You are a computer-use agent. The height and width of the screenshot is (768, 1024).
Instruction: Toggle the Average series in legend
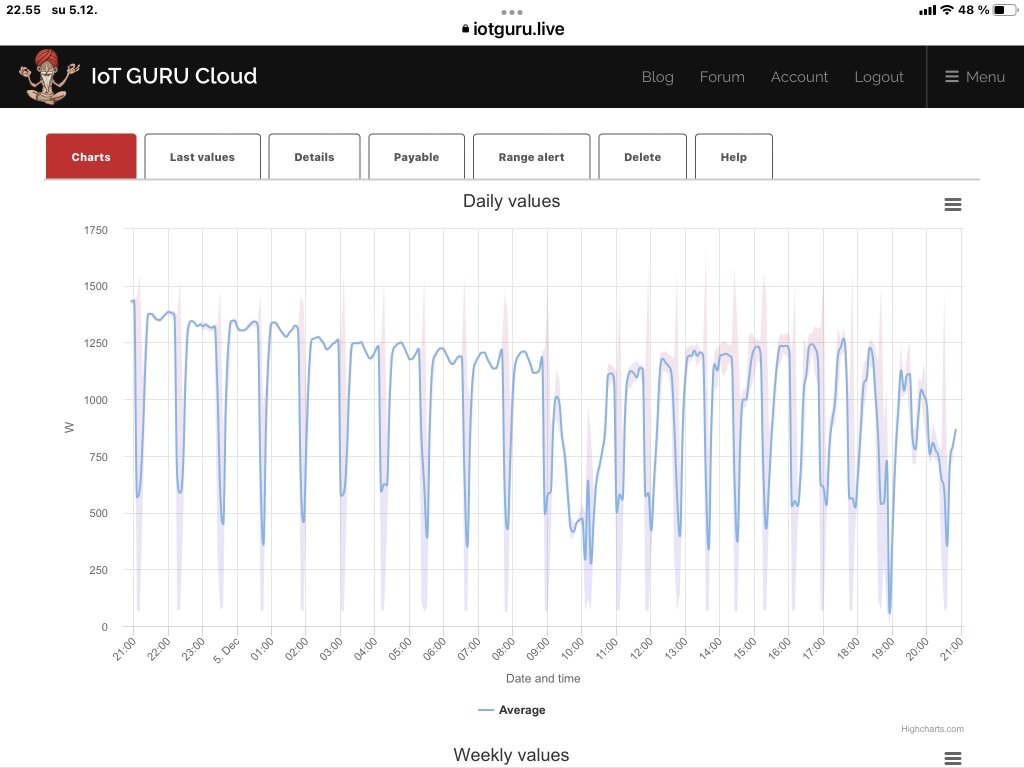[x=512, y=710]
